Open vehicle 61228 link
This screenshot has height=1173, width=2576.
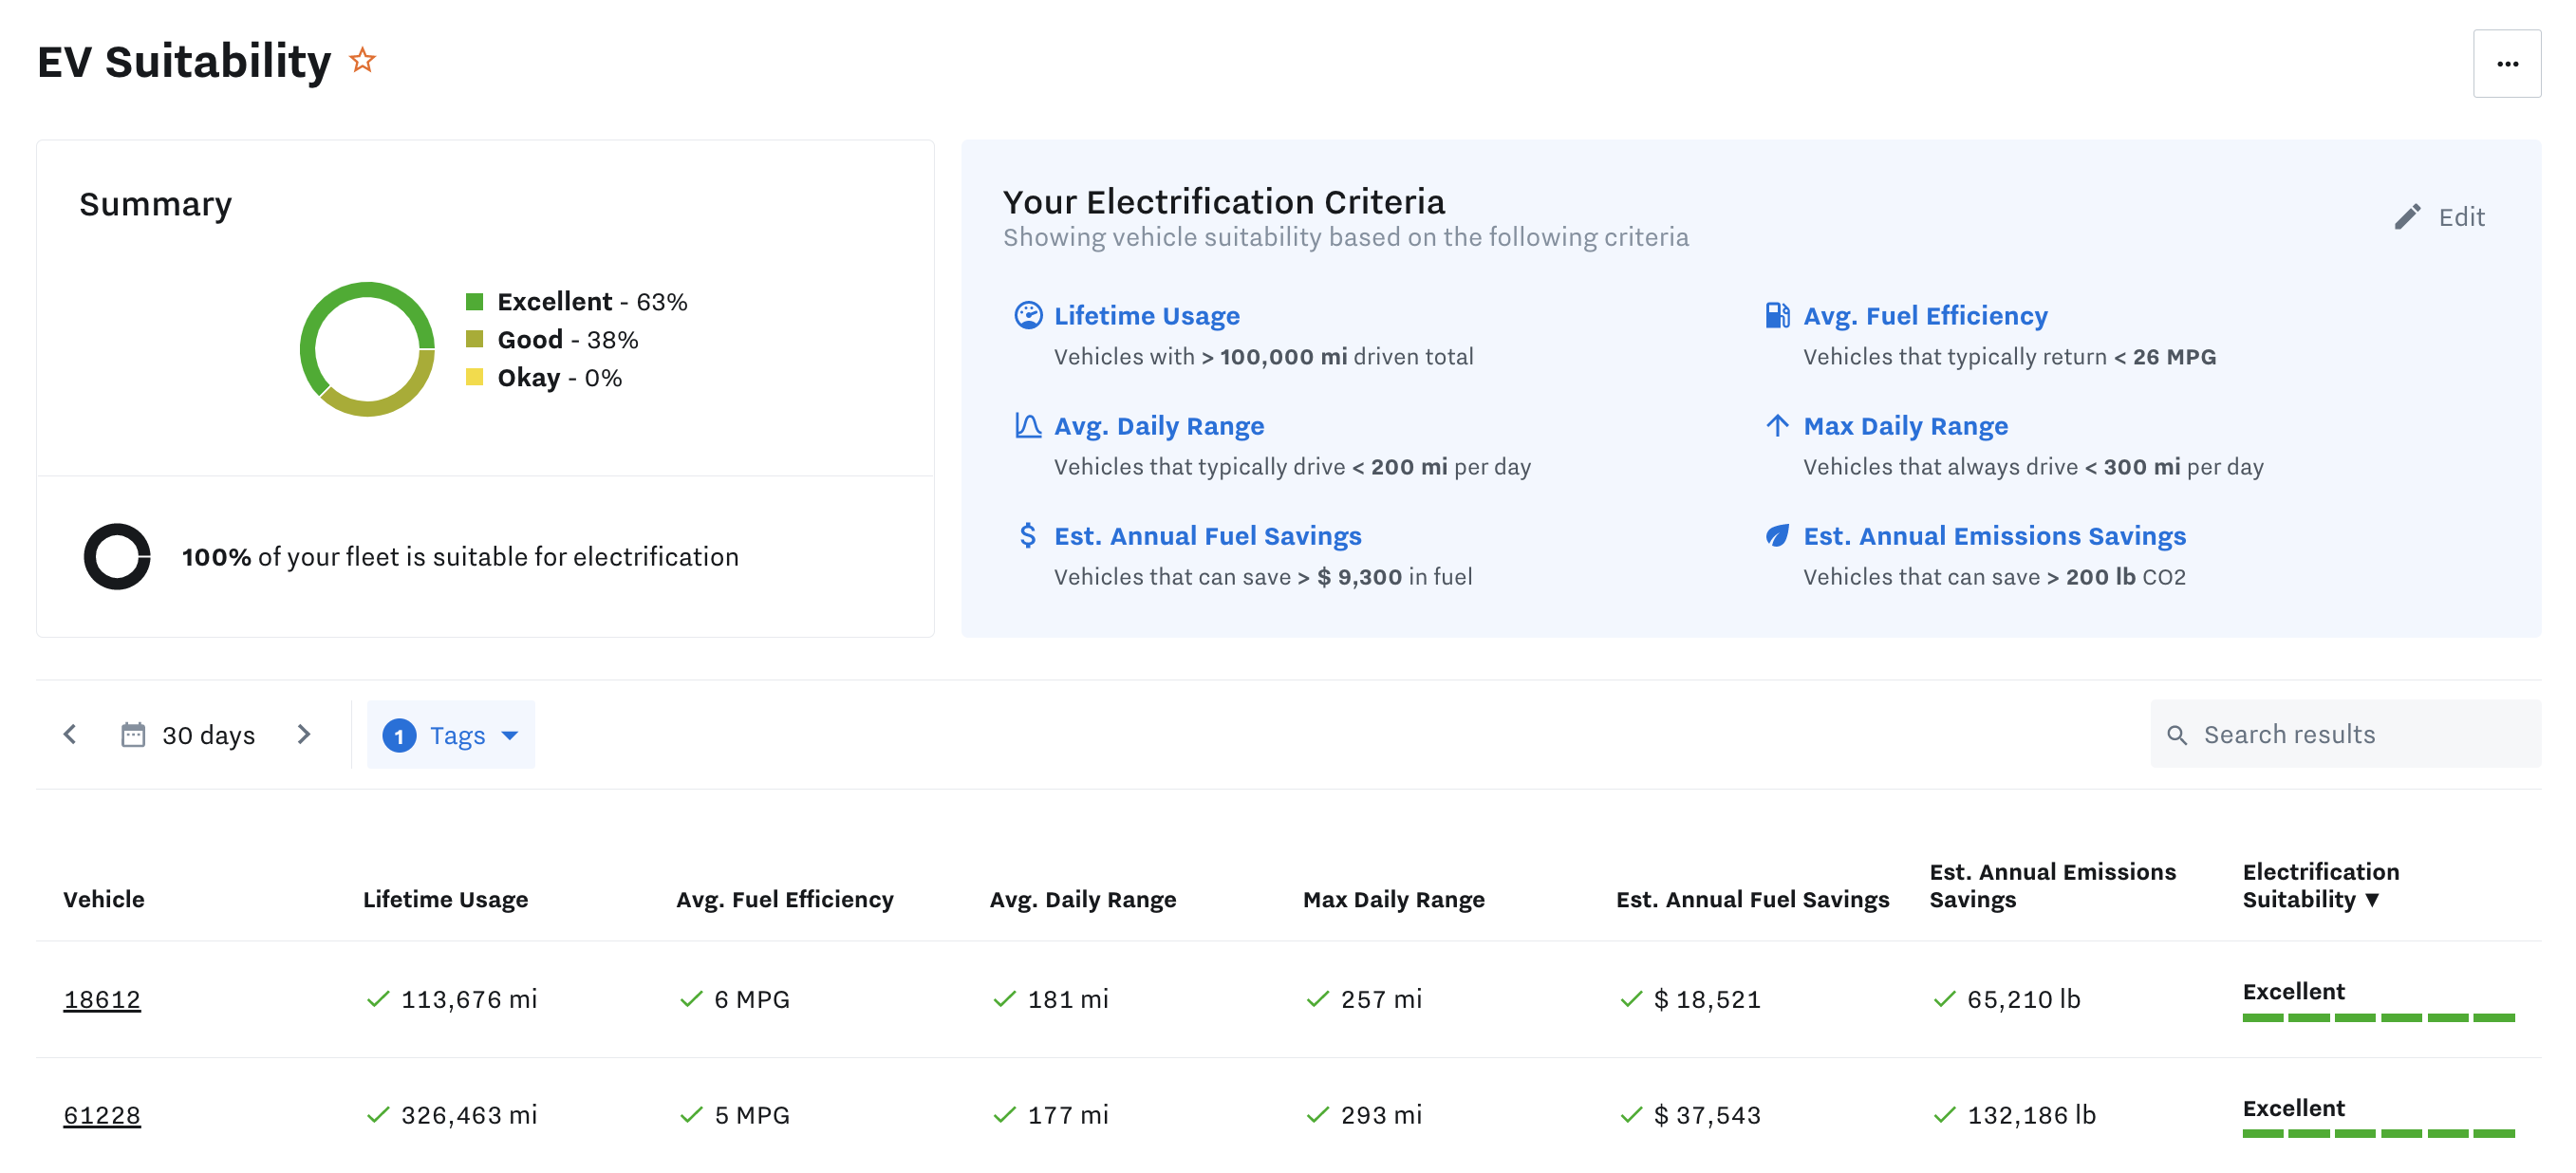click(102, 1115)
